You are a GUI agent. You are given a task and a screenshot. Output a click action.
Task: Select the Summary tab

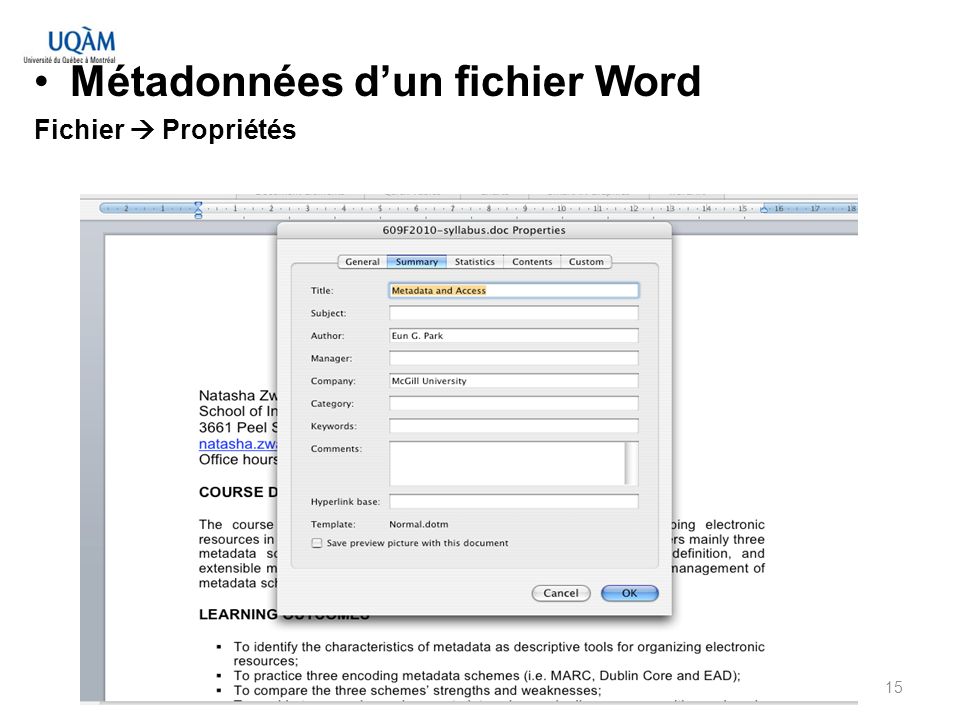[416, 261]
